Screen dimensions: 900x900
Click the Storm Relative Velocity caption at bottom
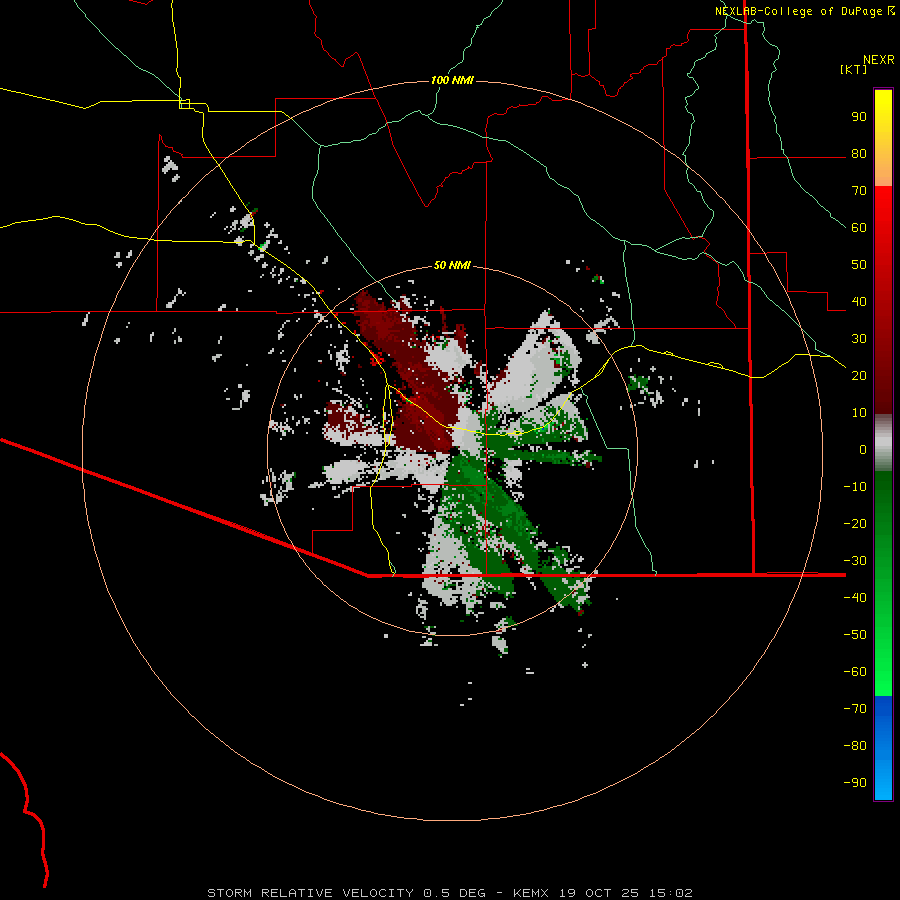(x=450, y=893)
